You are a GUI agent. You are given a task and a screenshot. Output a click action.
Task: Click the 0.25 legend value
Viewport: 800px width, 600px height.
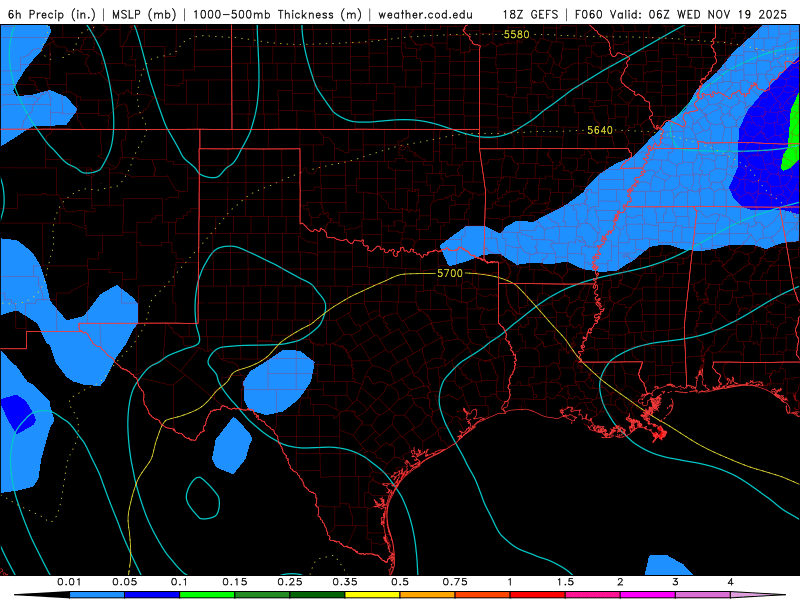[x=289, y=582]
